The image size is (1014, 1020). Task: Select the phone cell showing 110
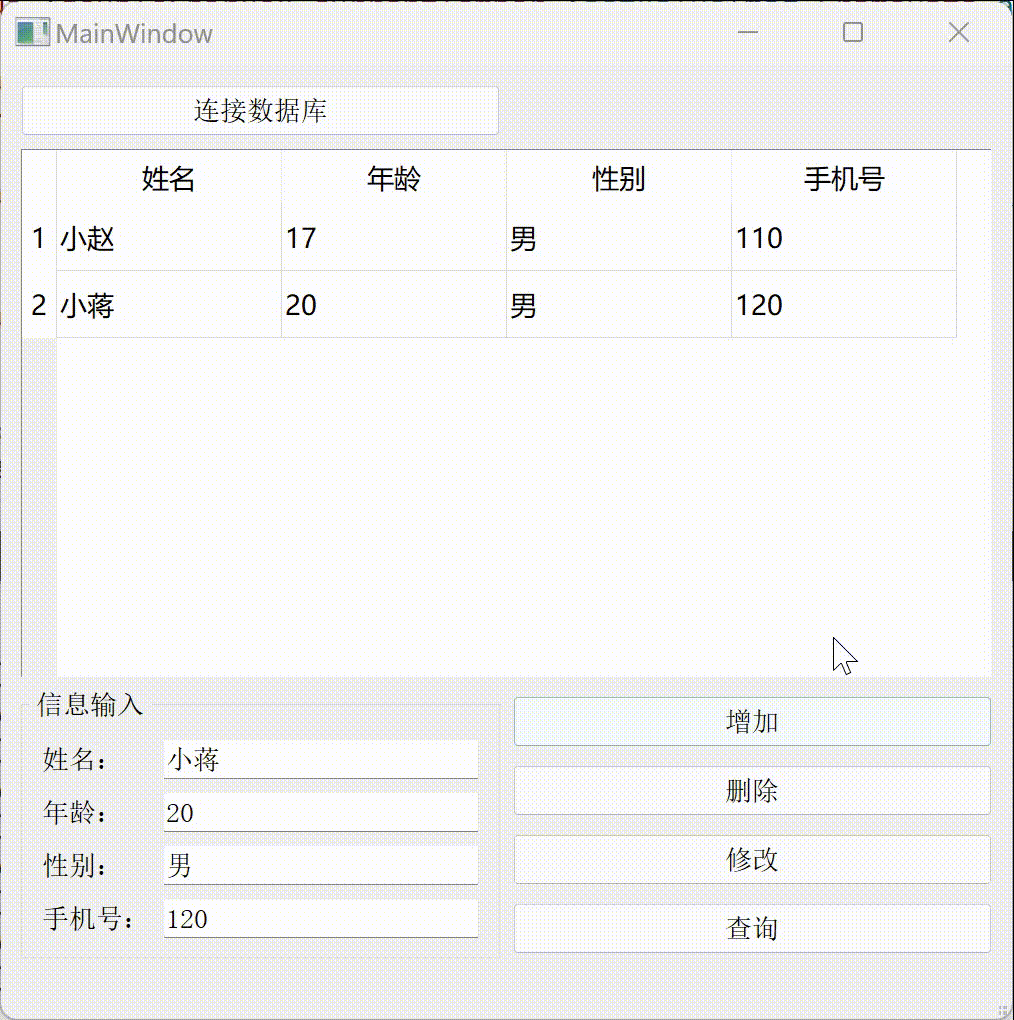pyautogui.click(x=844, y=237)
